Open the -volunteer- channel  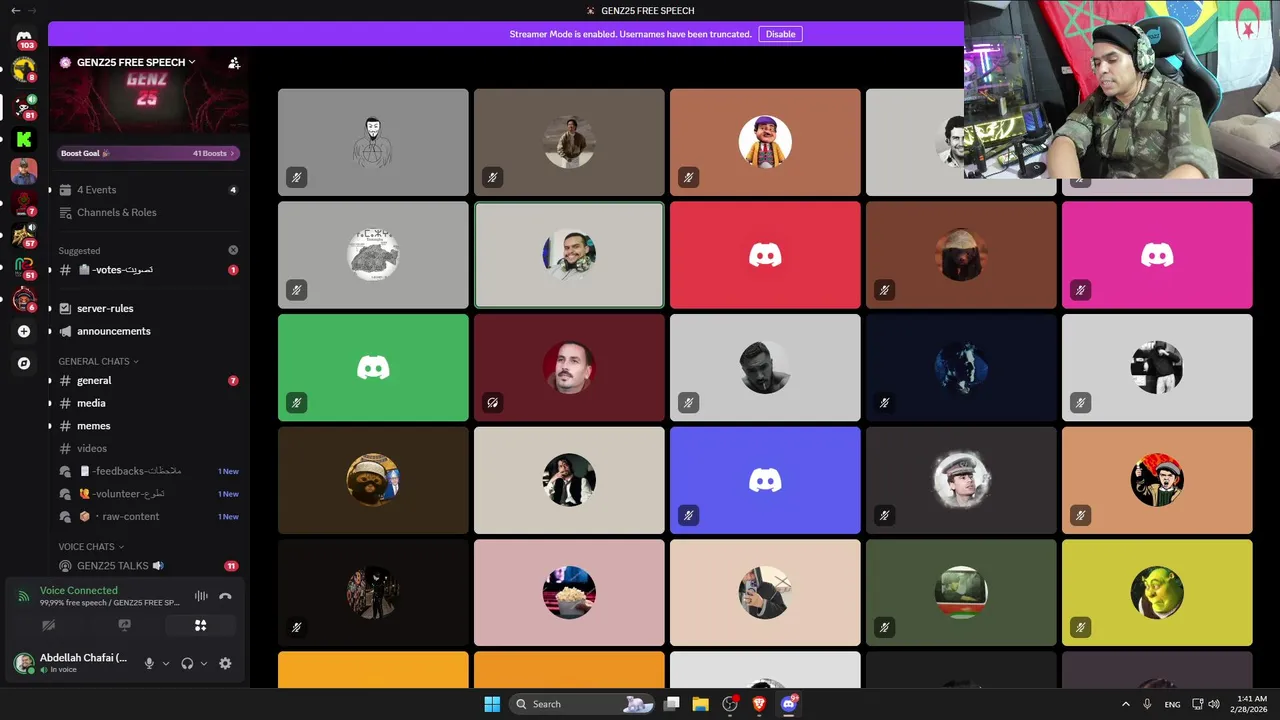click(148, 494)
